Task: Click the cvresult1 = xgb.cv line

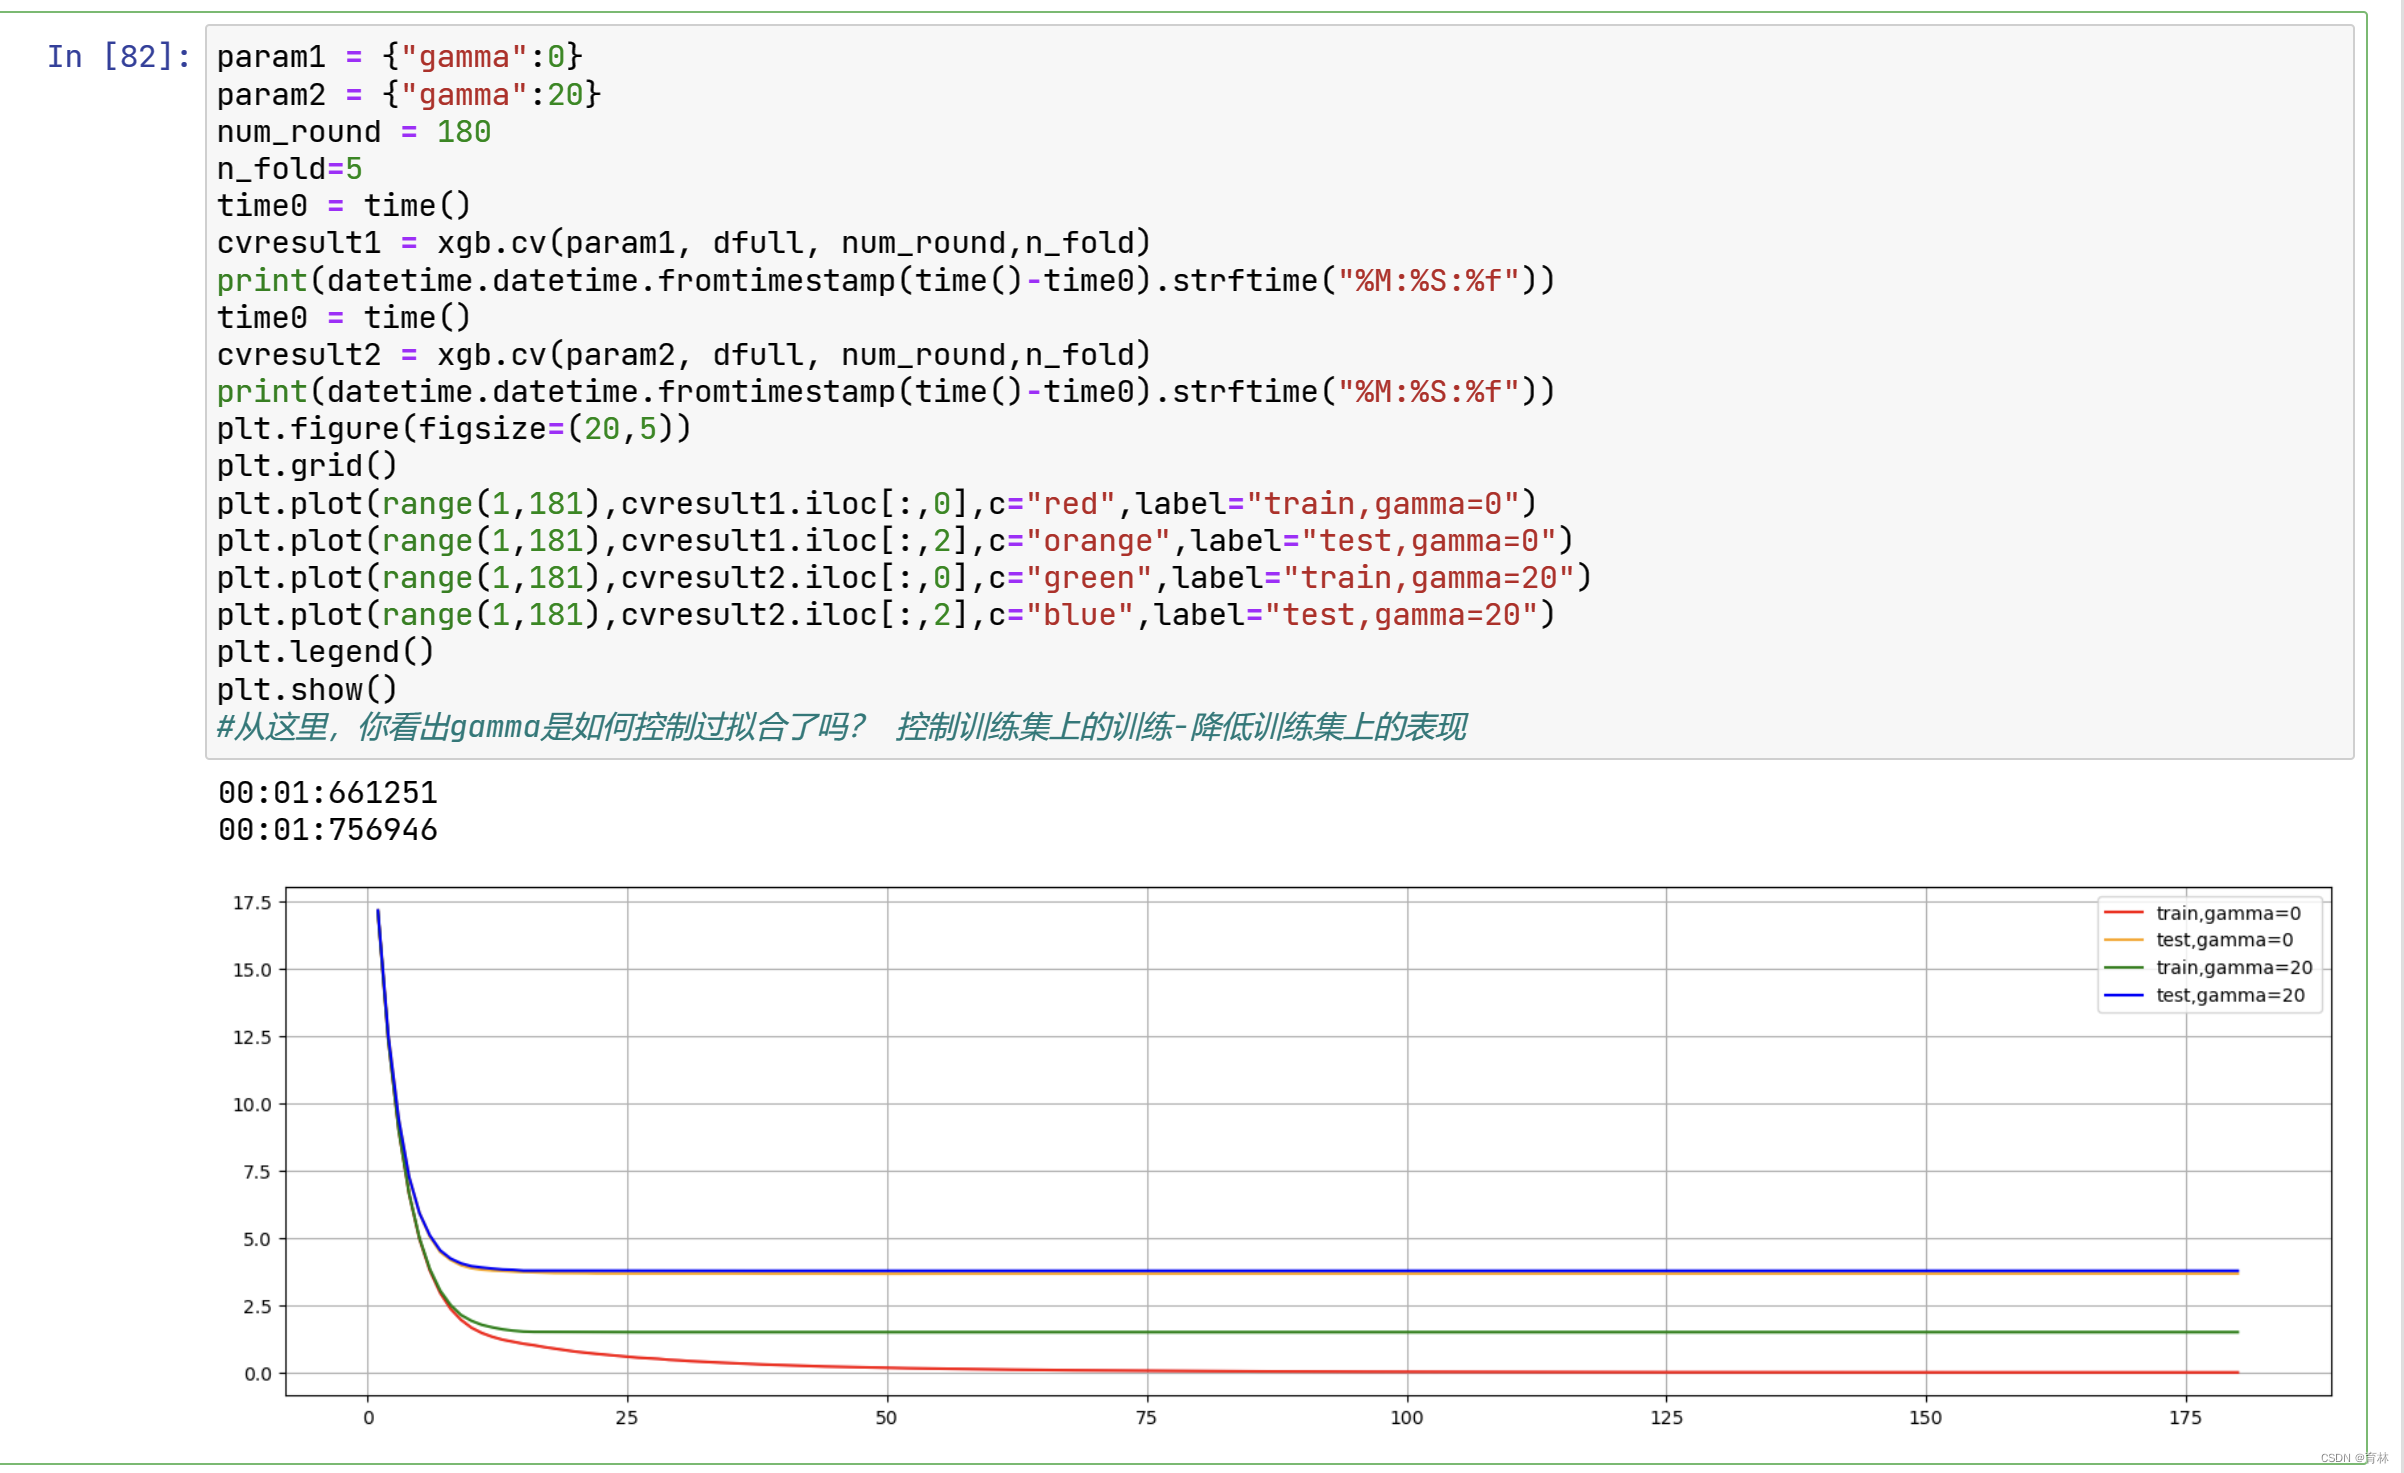Action: [684, 243]
